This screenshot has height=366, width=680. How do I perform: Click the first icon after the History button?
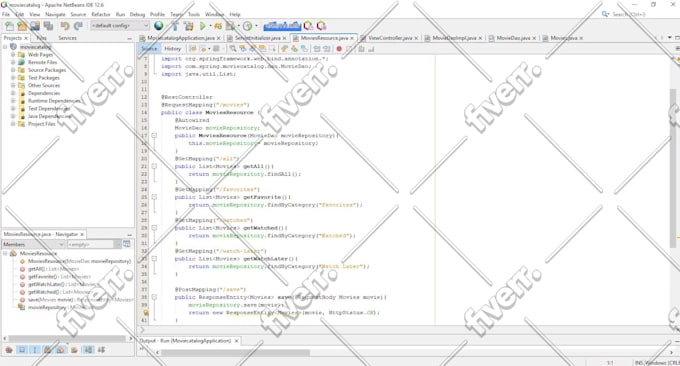point(193,49)
